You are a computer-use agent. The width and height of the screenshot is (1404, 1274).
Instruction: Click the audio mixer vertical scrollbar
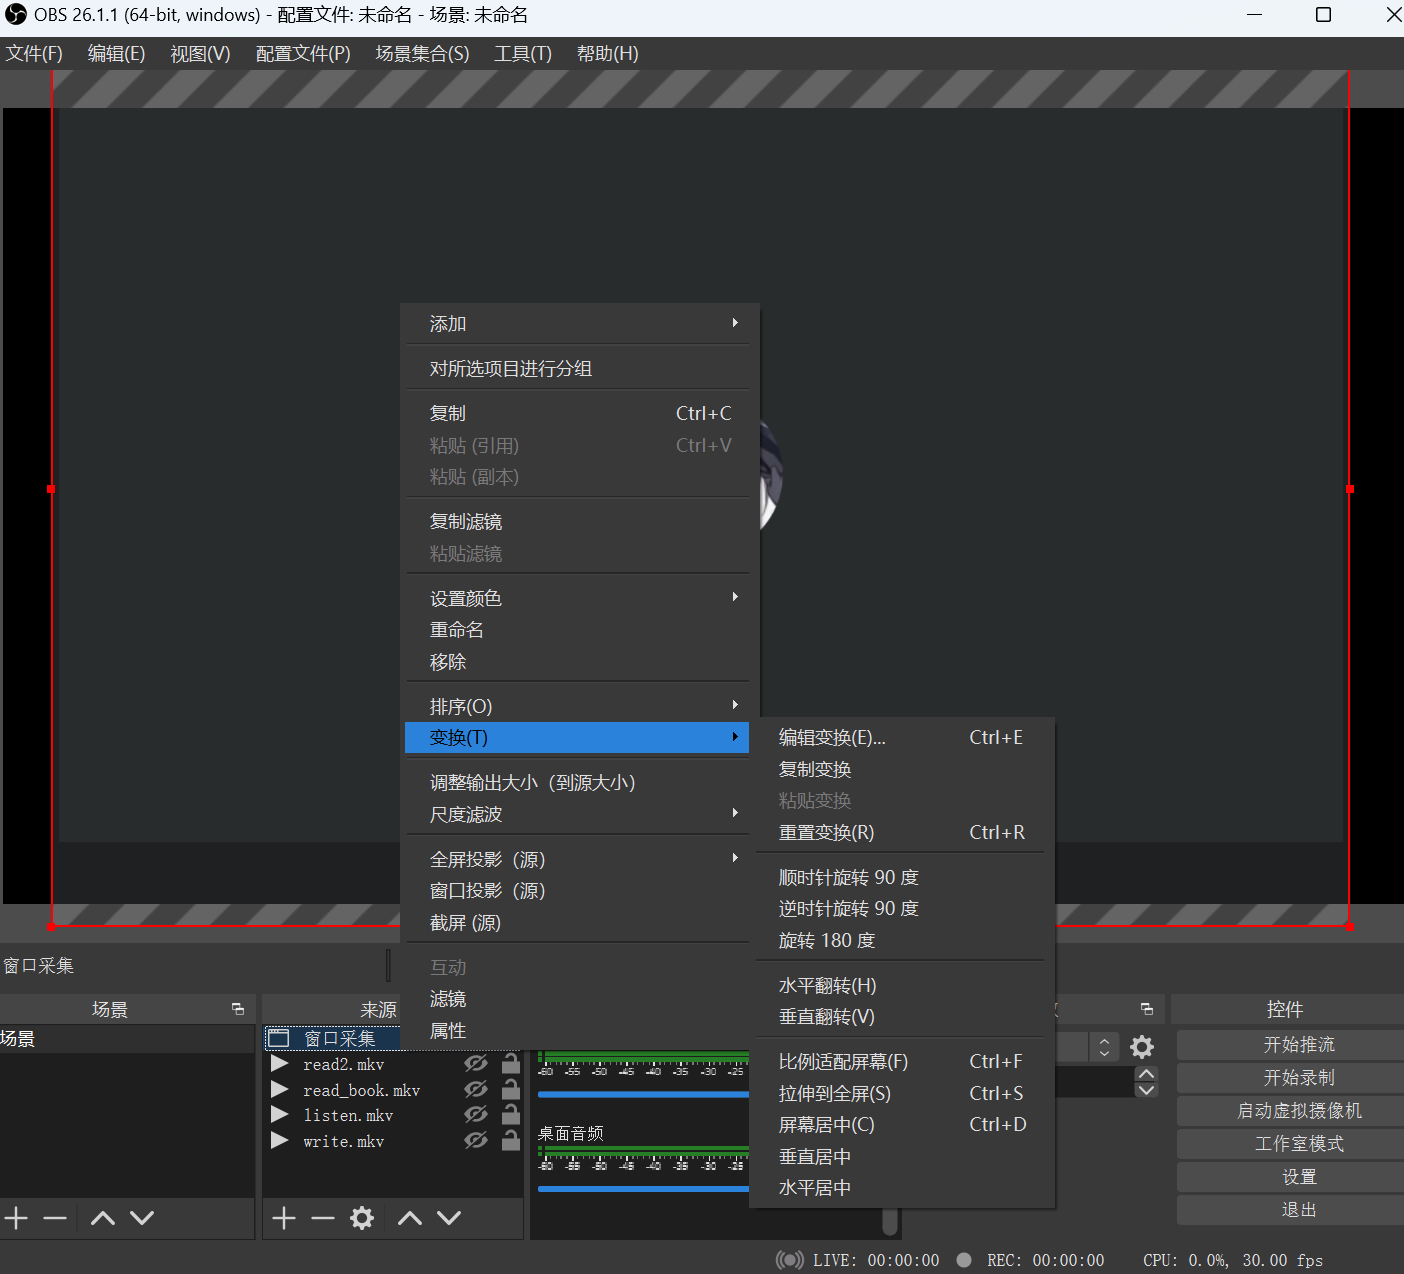[890, 1220]
